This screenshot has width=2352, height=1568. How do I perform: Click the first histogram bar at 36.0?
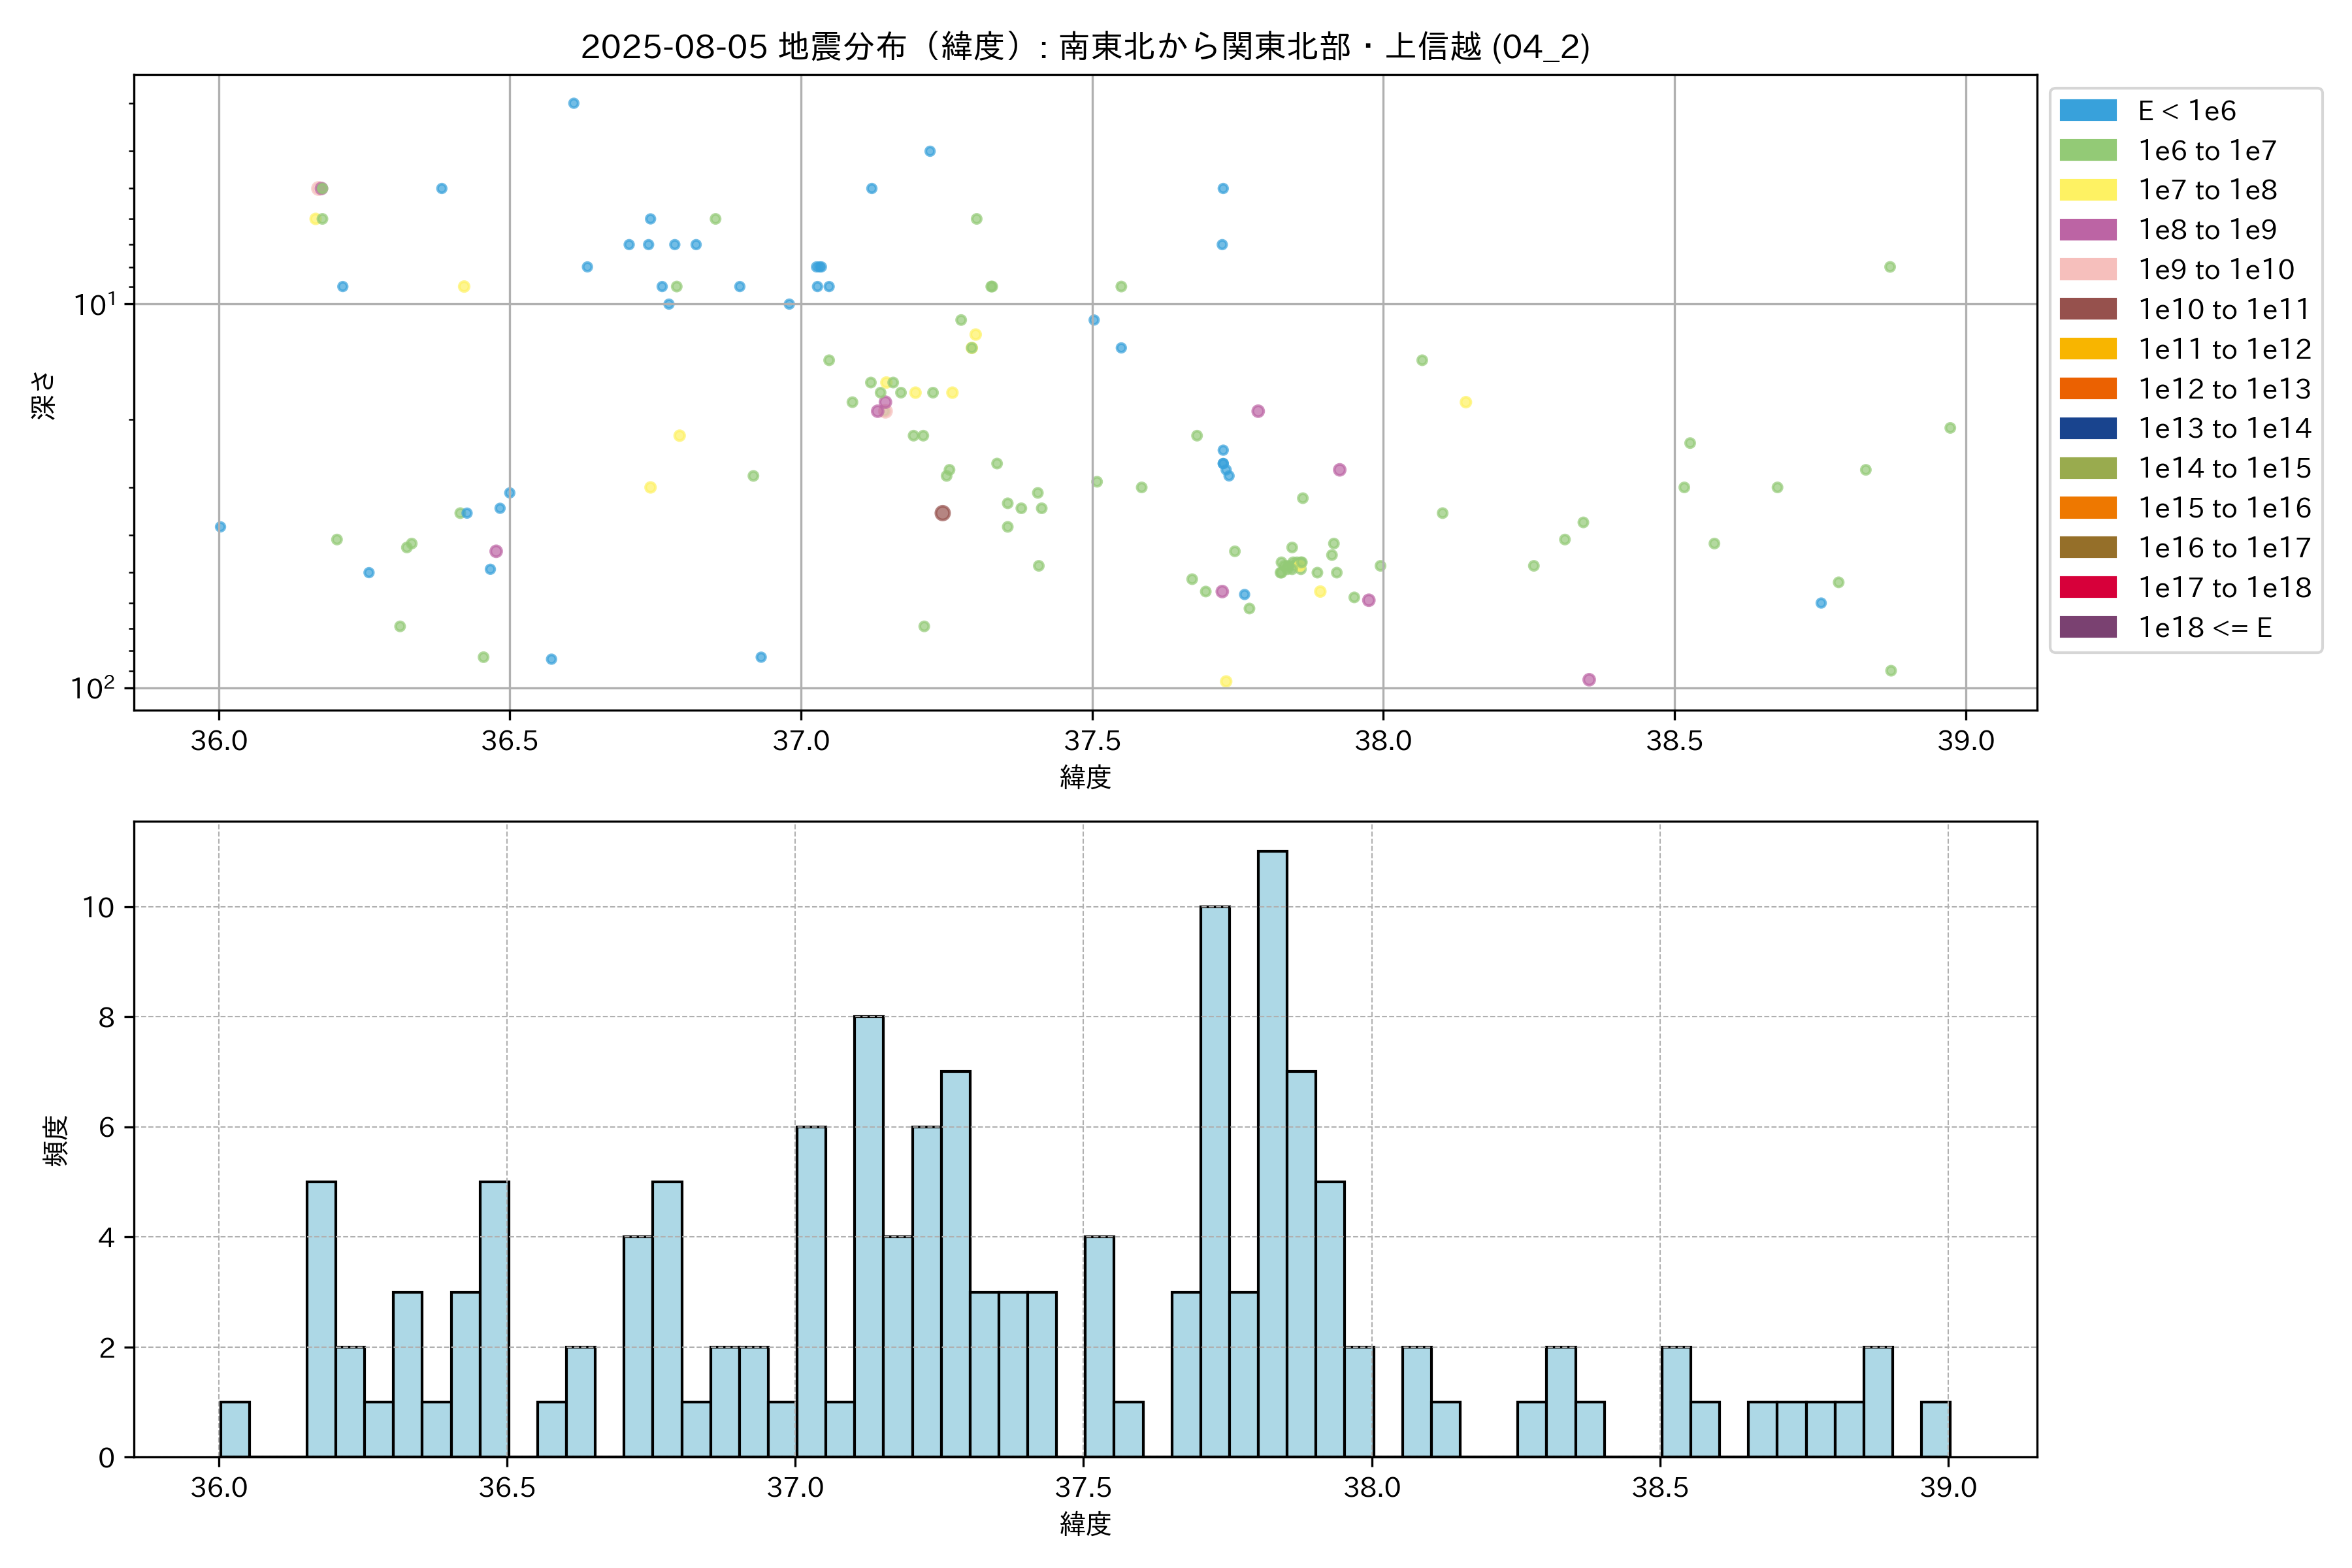tap(235, 1429)
